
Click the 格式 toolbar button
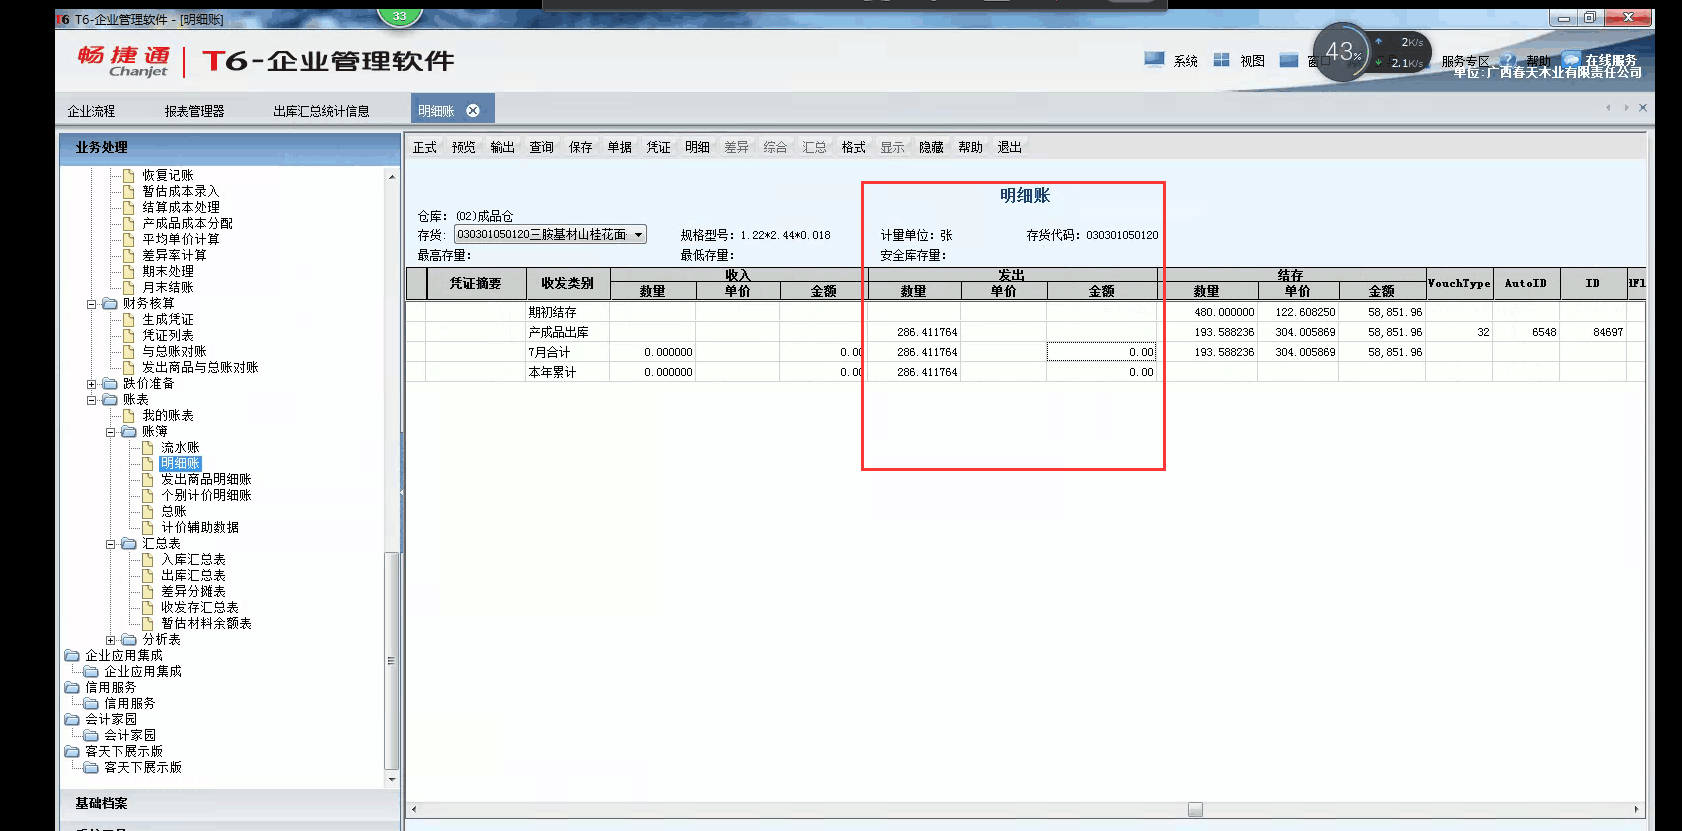(x=854, y=147)
